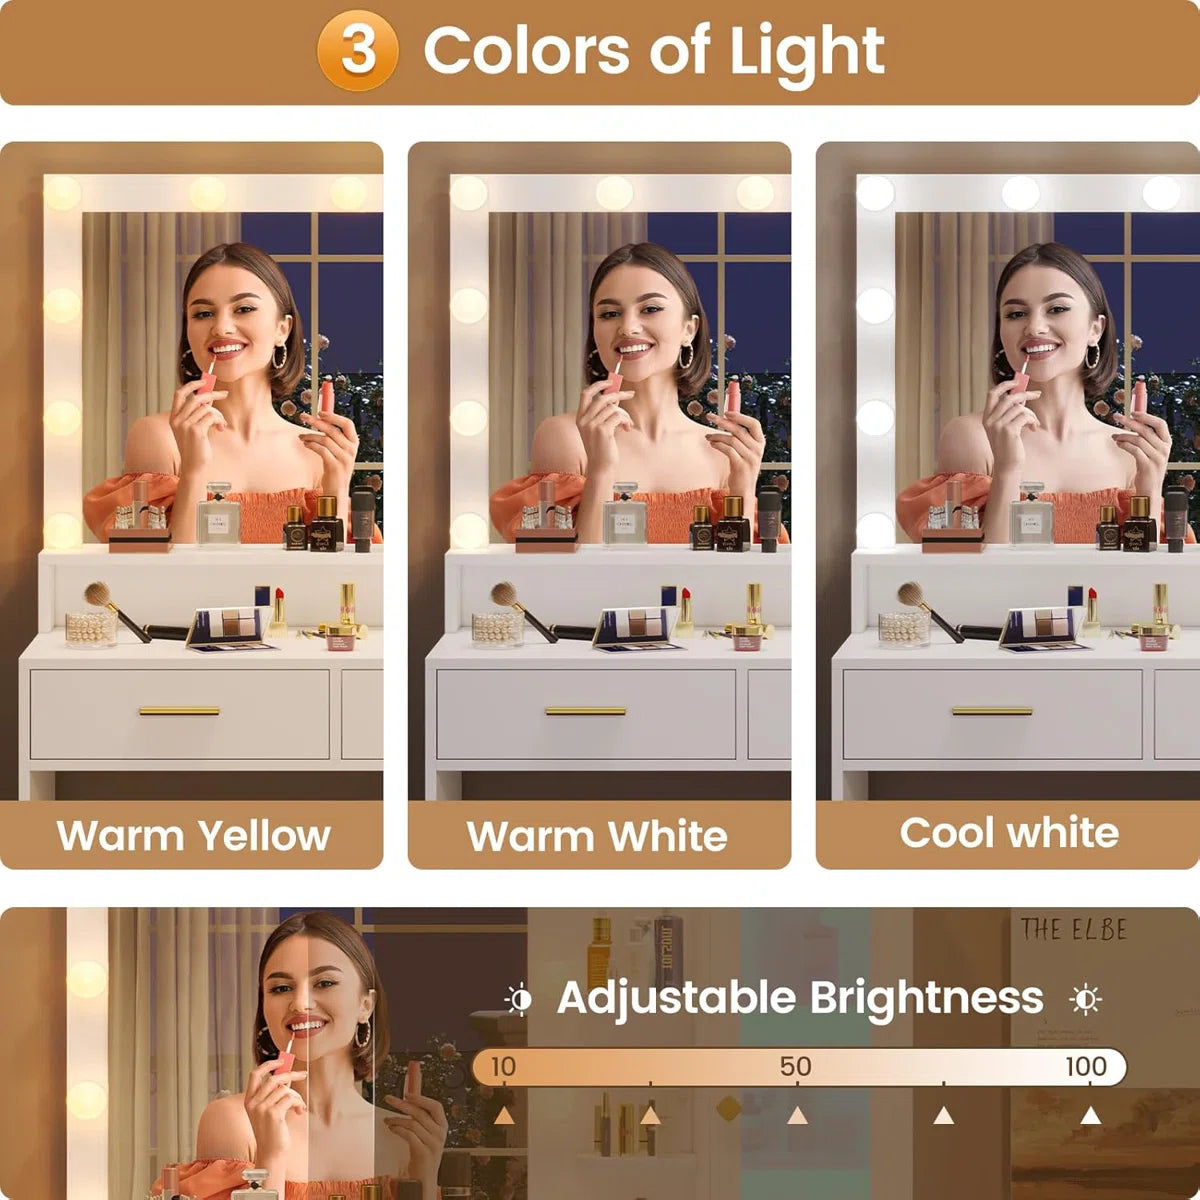This screenshot has width=1200, height=1200.
Task: Click the Adjustable Brightness heading
Action: coord(800,998)
